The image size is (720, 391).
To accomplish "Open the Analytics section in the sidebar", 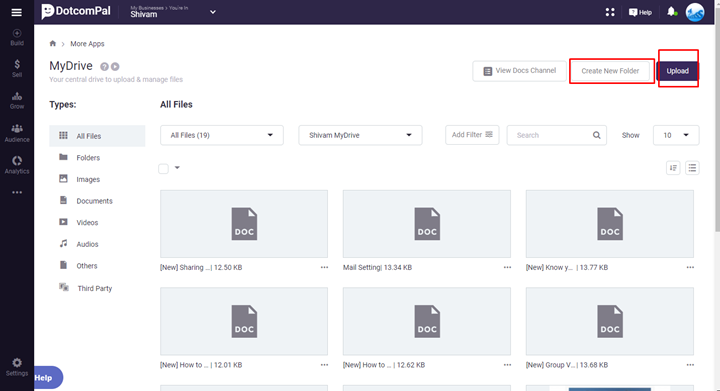I will (17, 165).
